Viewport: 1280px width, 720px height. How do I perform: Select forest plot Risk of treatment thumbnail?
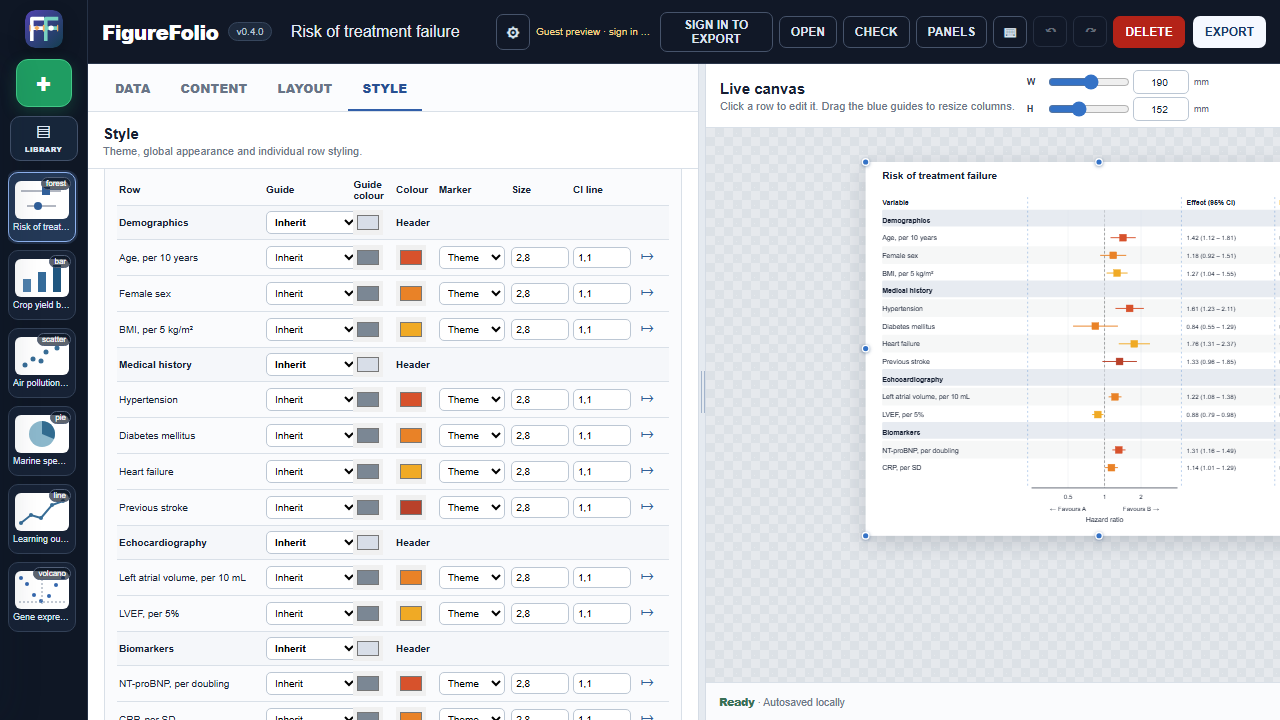pyautogui.click(x=42, y=207)
